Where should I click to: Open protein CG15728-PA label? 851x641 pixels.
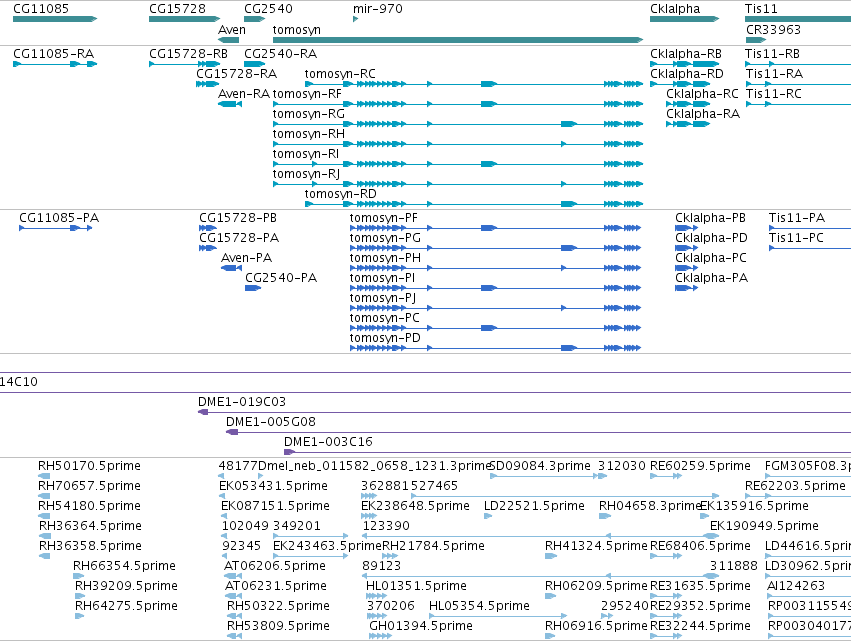239,238
